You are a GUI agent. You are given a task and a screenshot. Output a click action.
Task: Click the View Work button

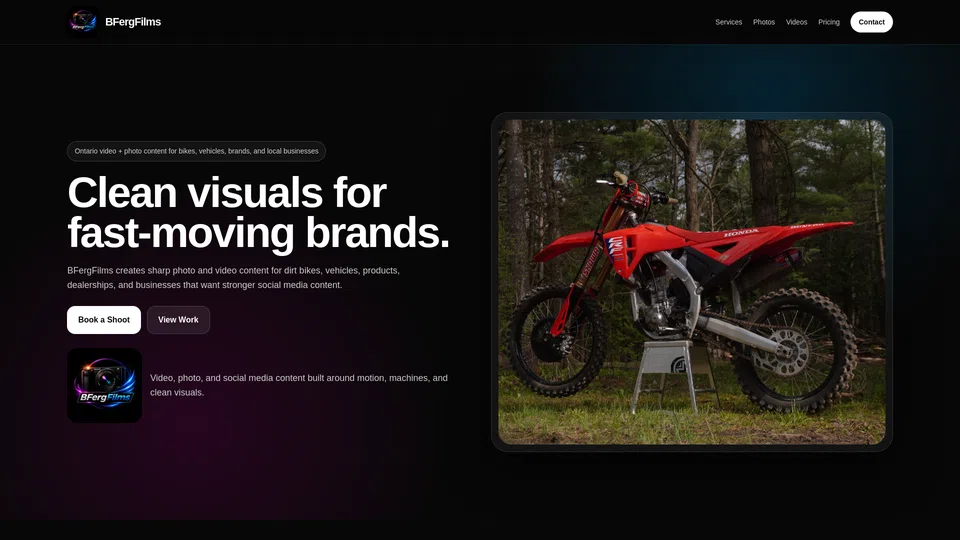coord(178,320)
